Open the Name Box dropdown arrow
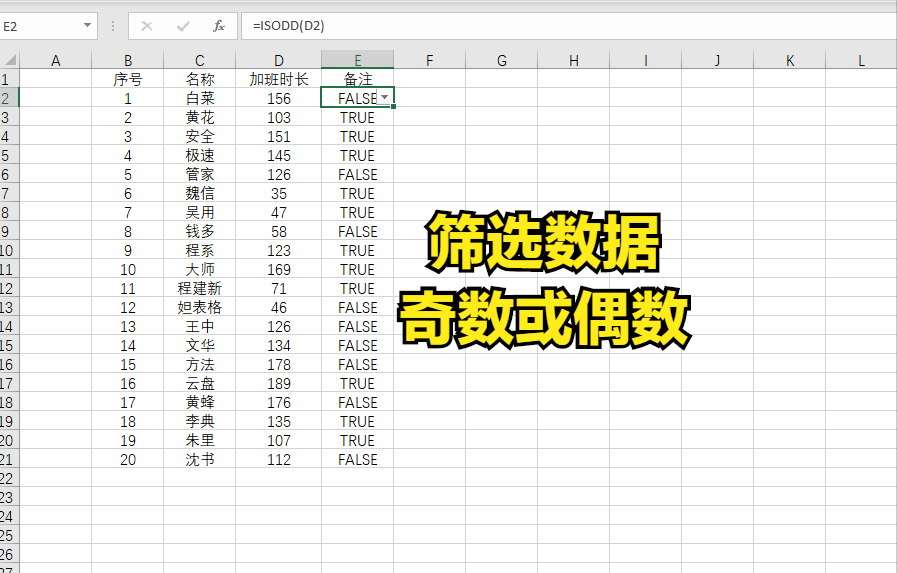Image resolution: width=897 pixels, height=573 pixels. click(87, 26)
